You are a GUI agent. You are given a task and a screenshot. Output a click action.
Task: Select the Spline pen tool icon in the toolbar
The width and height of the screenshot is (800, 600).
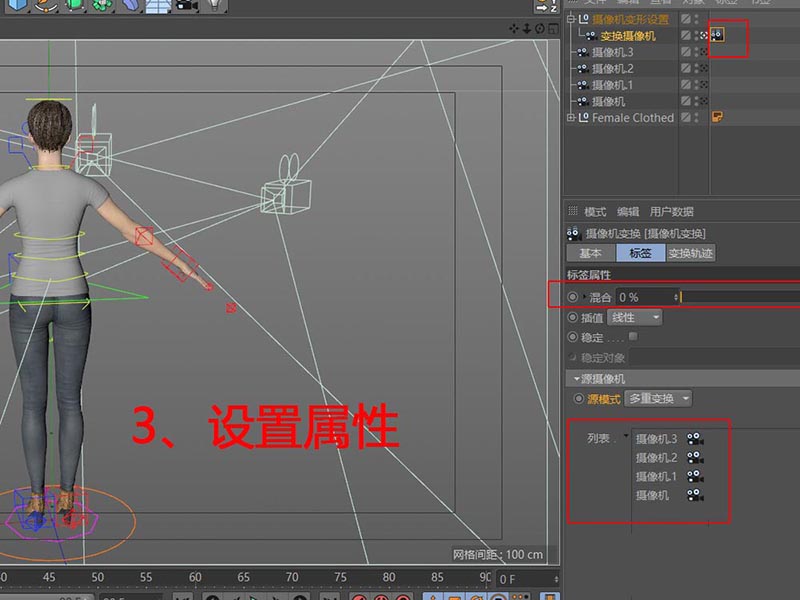pyautogui.click(x=44, y=7)
